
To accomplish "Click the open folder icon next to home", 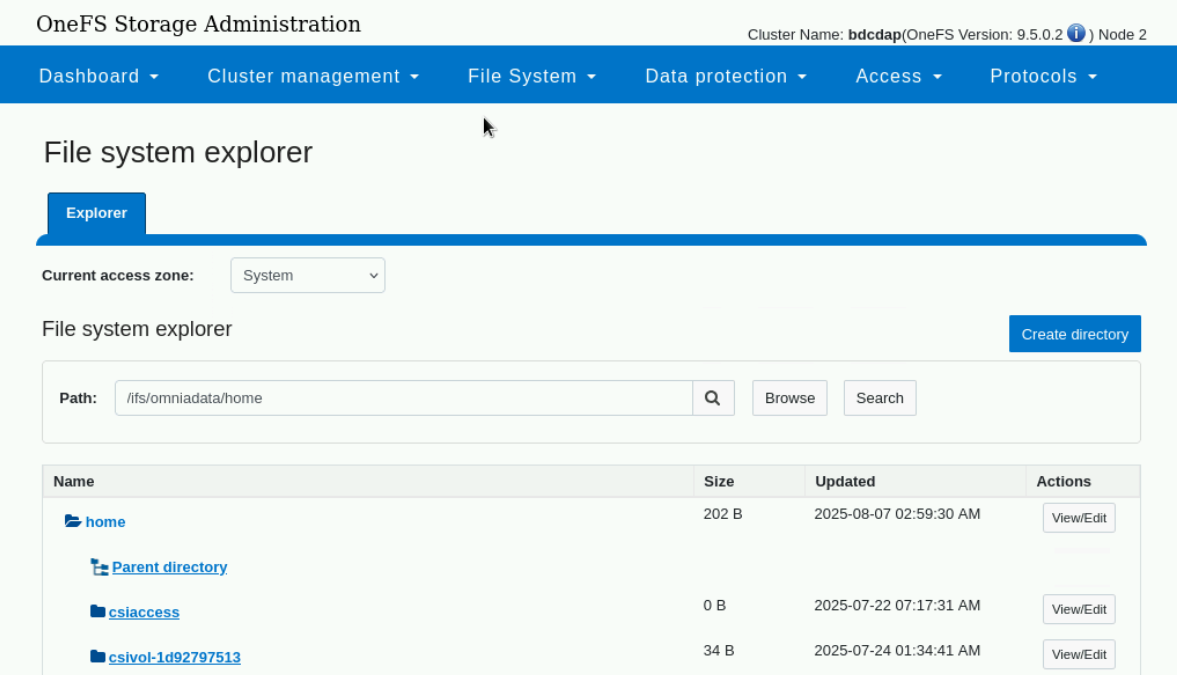I will click(x=73, y=521).
